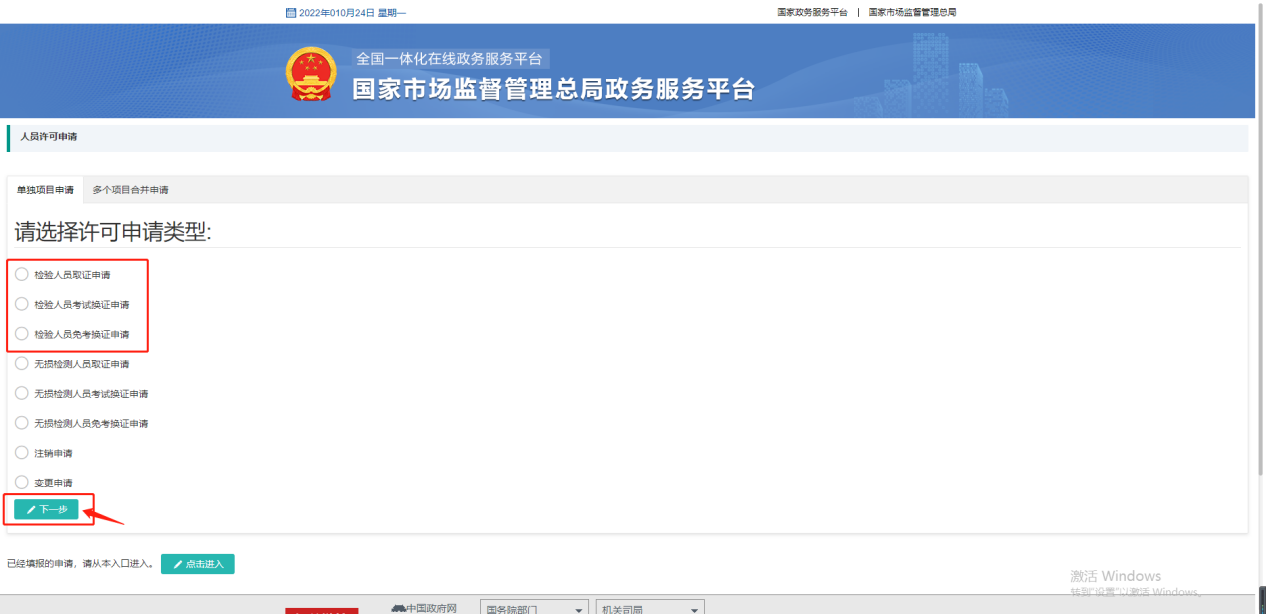Click the national emblem logo in header
Screen dimensions: 1266x614
(311, 73)
